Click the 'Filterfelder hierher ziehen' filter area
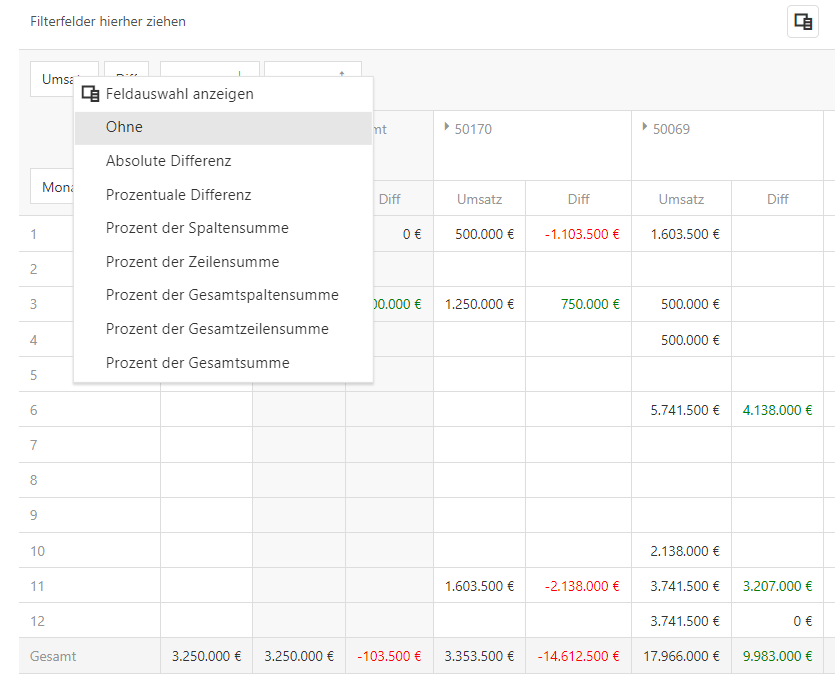This screenshot has height=675, width=838. click(x=108, y=22)
